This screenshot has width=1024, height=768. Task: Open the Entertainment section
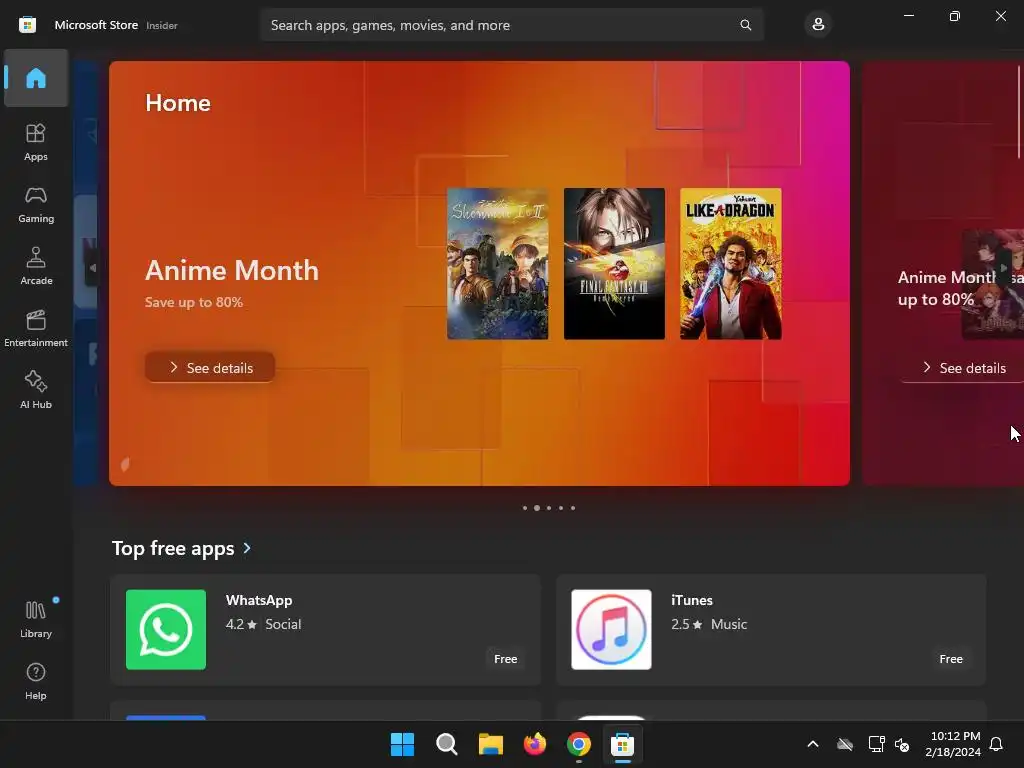pyautogui.click(x=36, y=328)
